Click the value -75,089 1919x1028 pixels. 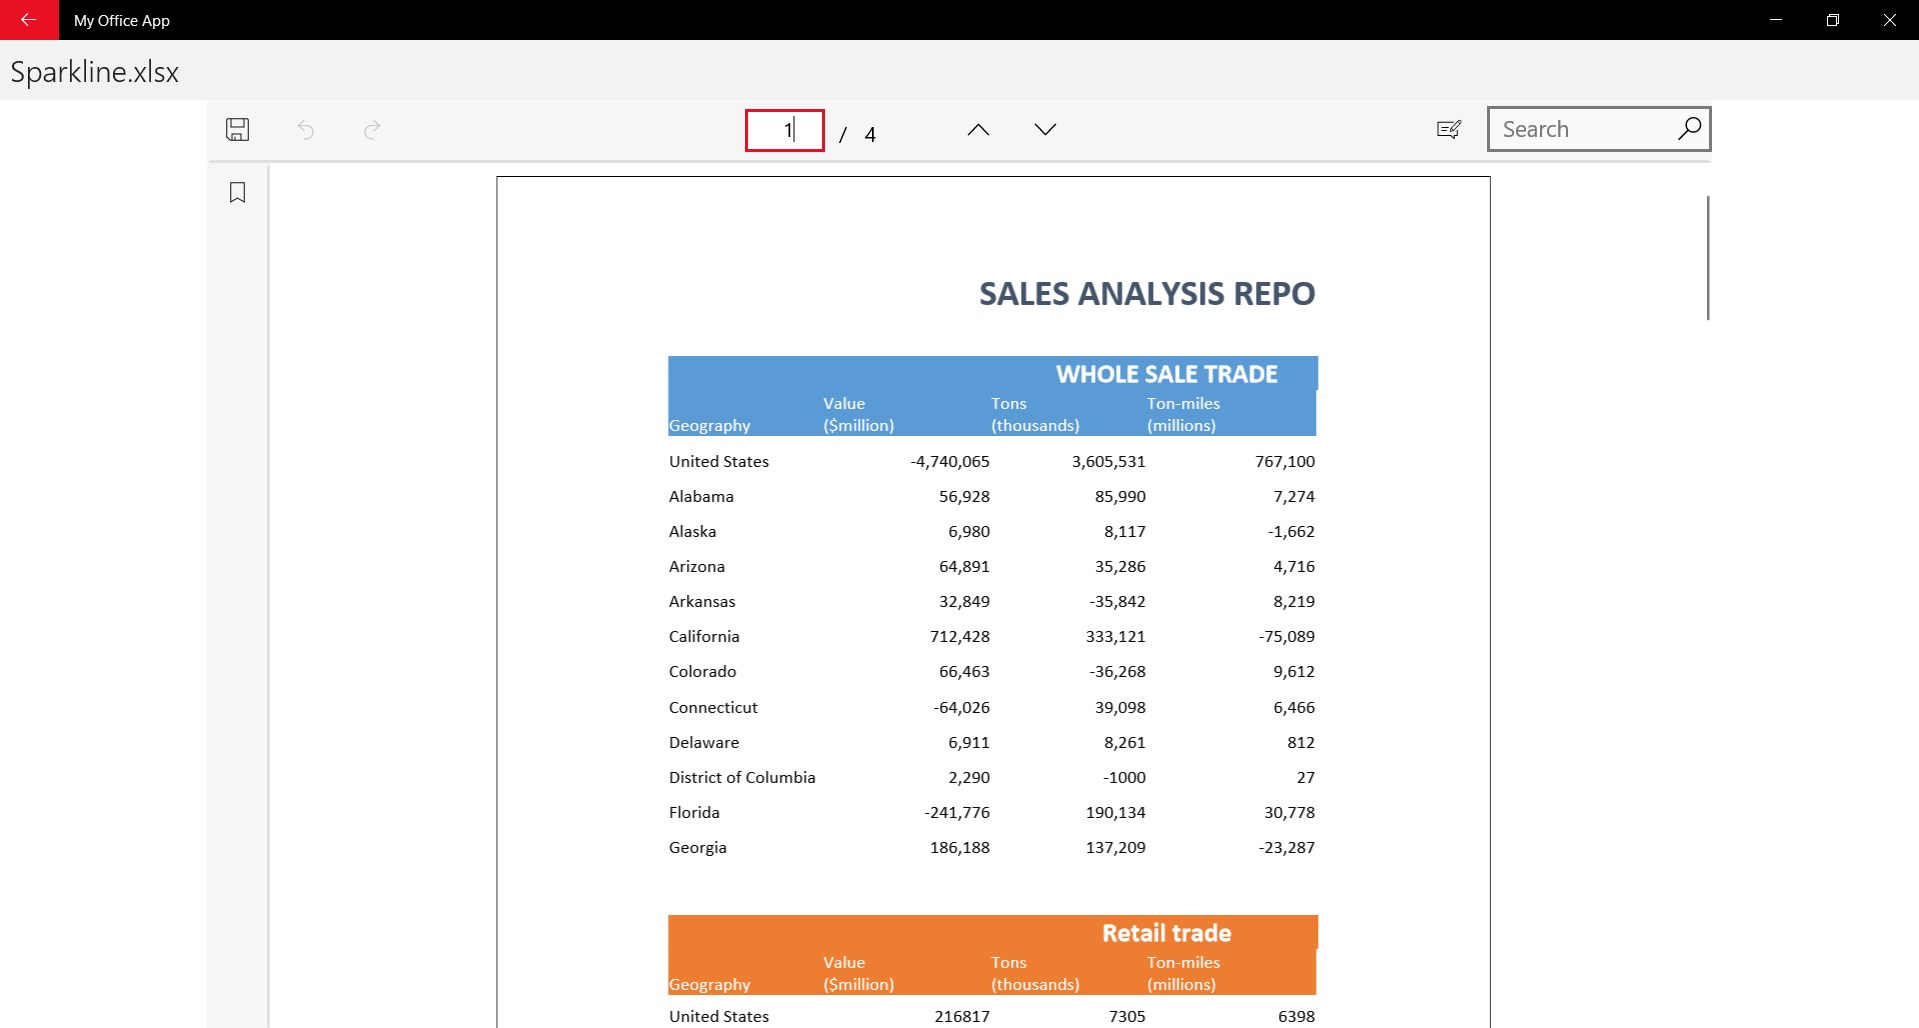click(1287, 636)
